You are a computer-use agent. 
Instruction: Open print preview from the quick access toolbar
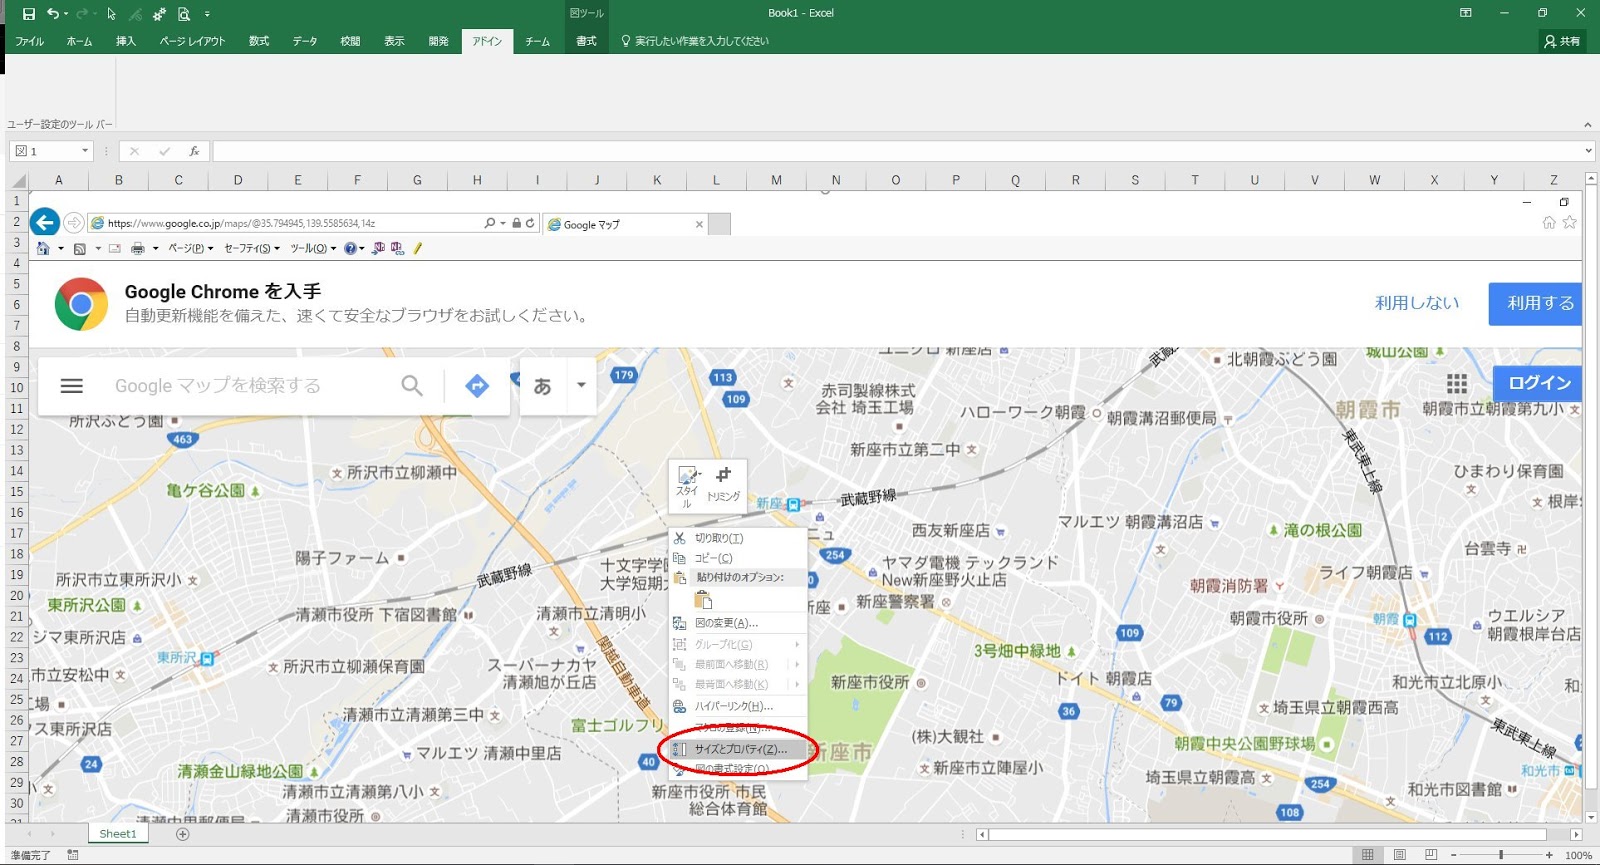tap(184, 14)
